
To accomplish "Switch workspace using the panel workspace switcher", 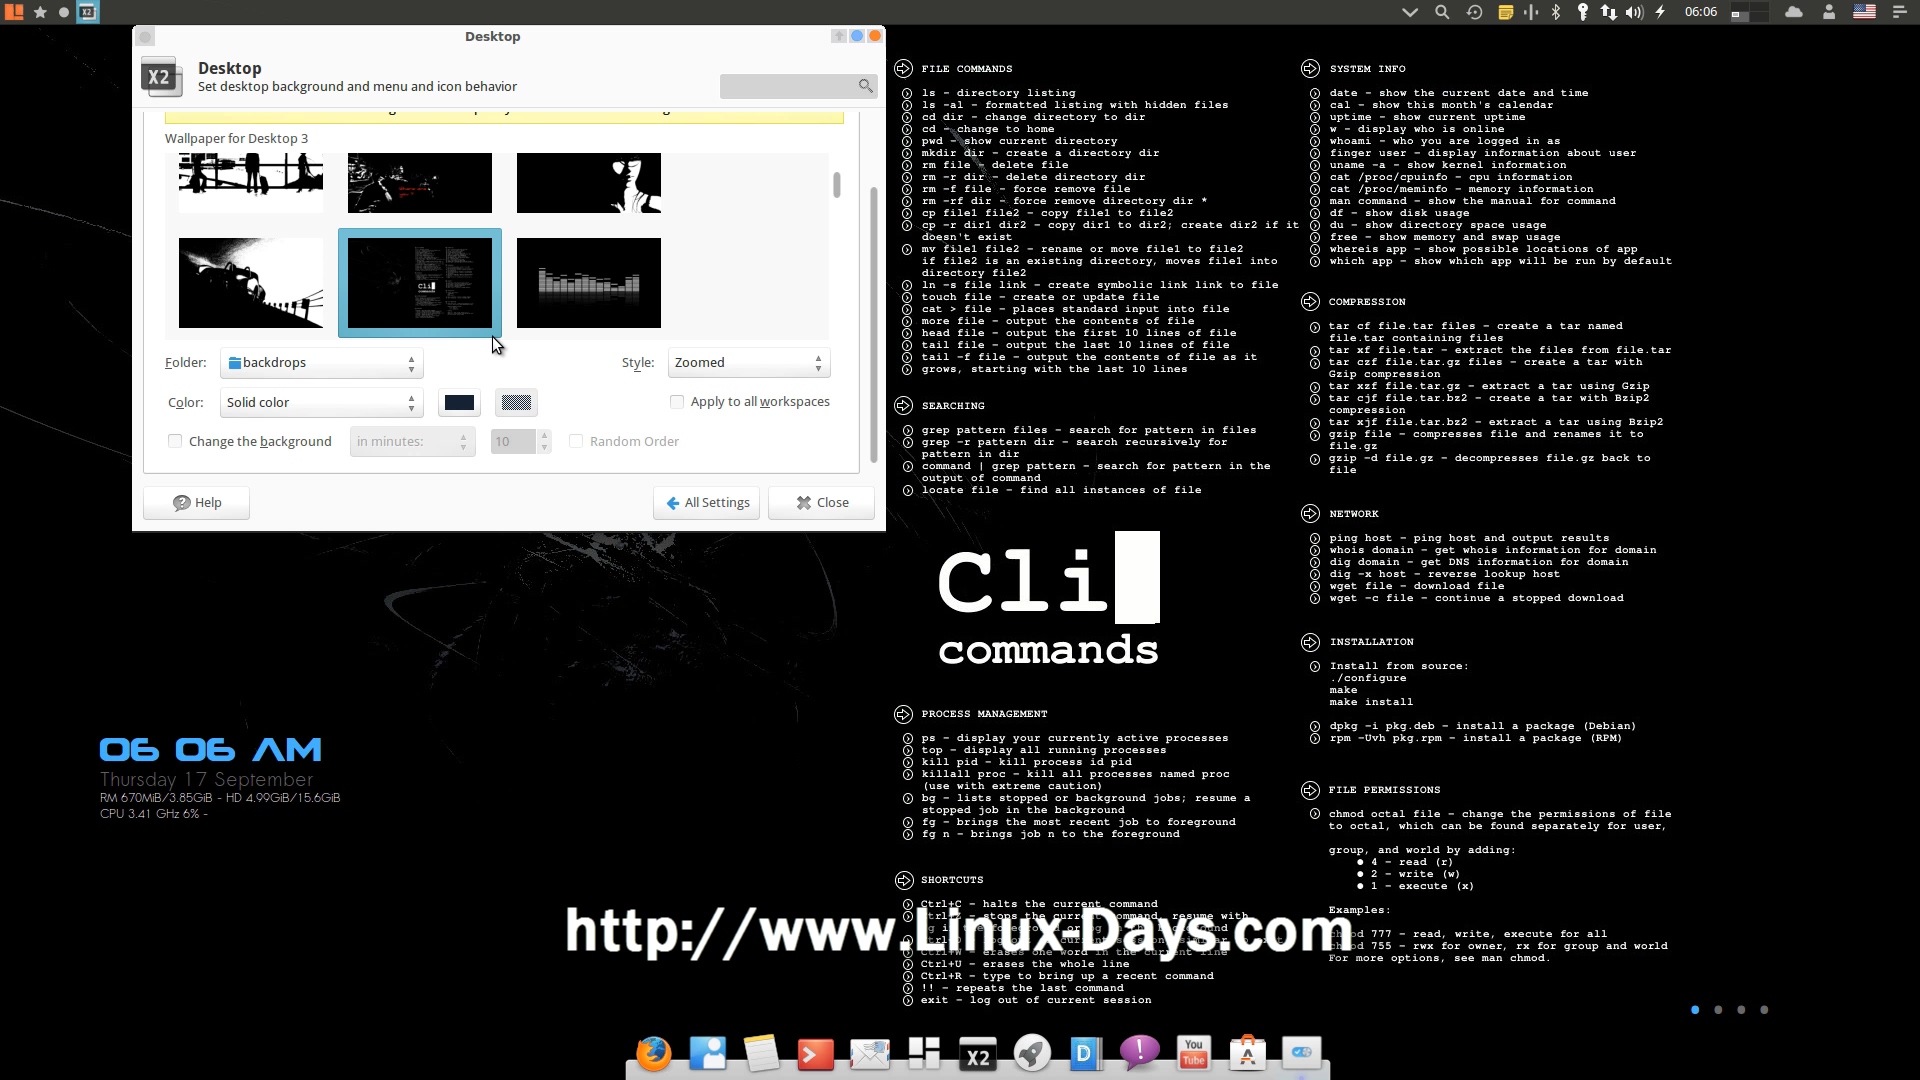I will click(1749, 12).
